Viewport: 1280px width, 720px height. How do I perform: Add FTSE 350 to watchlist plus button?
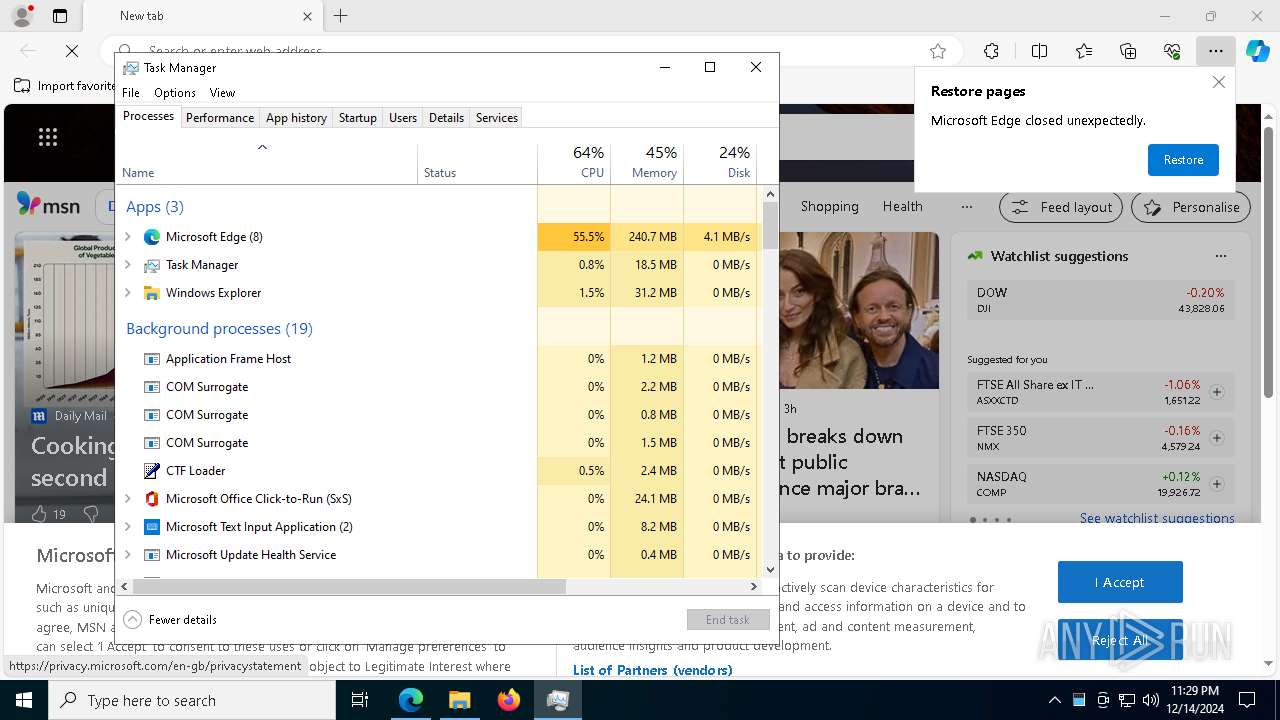point(1217,438)
